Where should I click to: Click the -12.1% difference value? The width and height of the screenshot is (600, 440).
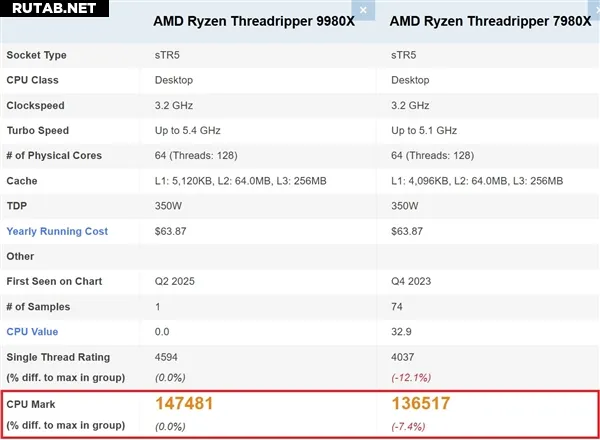click(x=411, y=378)
